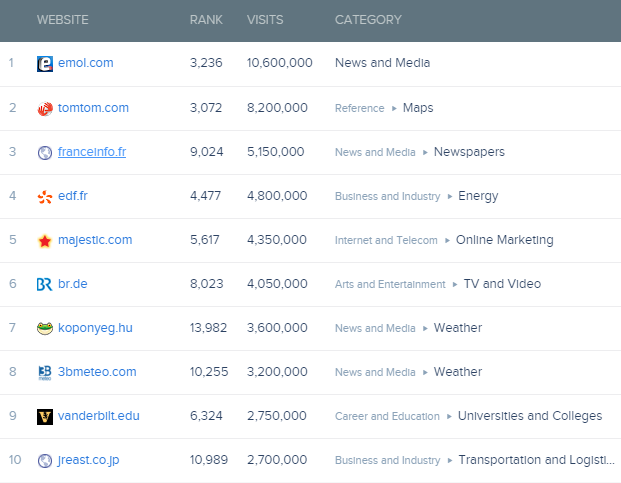
Task: Click the Arts and Entertainment category
Action: click(x=390, y=284)
